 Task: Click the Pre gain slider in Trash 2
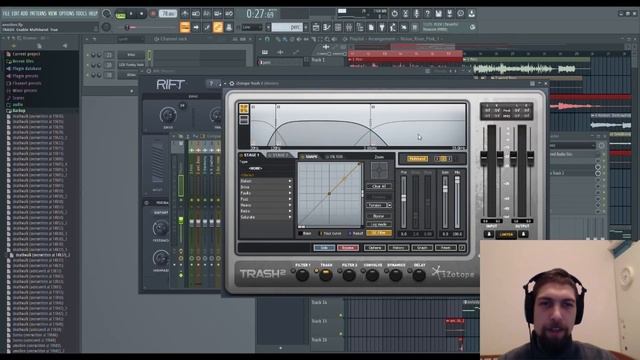[x=404, y=202]
